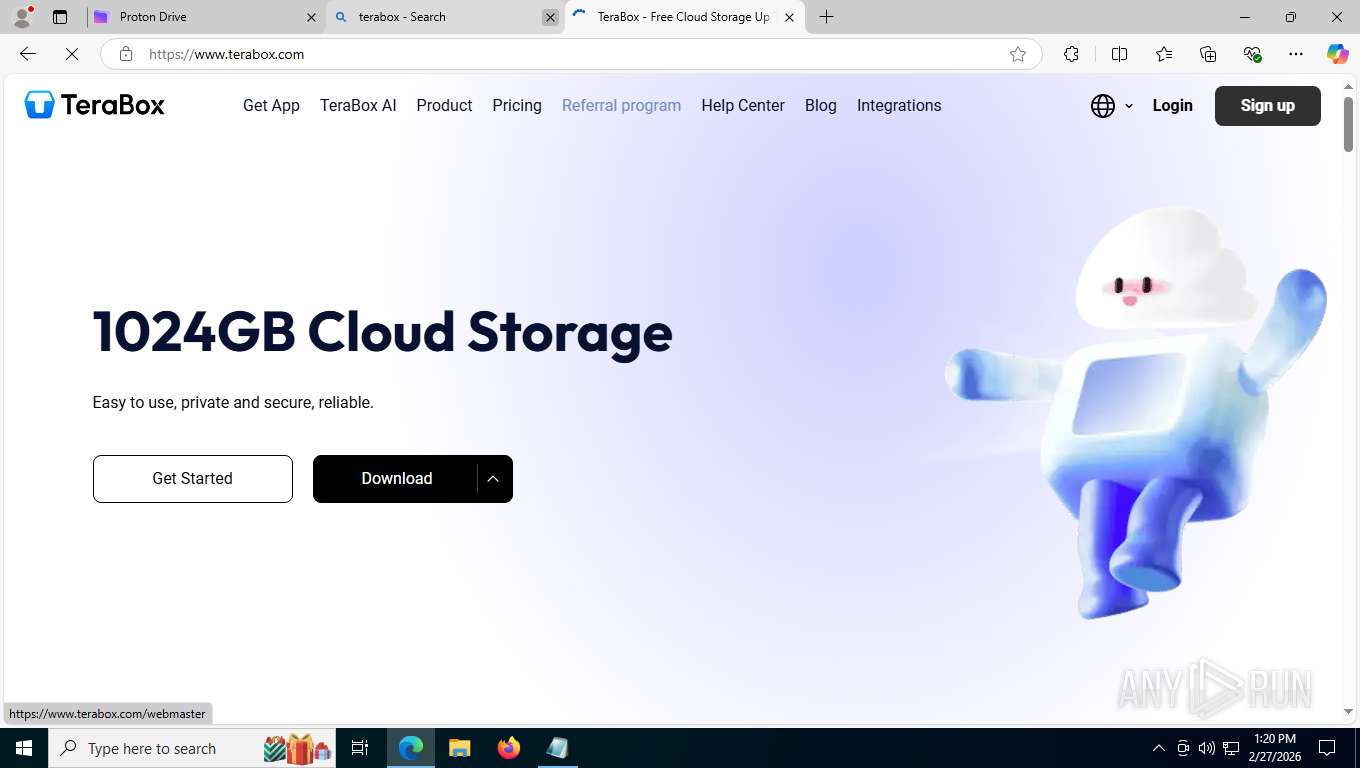Go to the Pricing page
Viewport: 1360px width, 768px height.
pyautogui.click(x=517, y=106)
